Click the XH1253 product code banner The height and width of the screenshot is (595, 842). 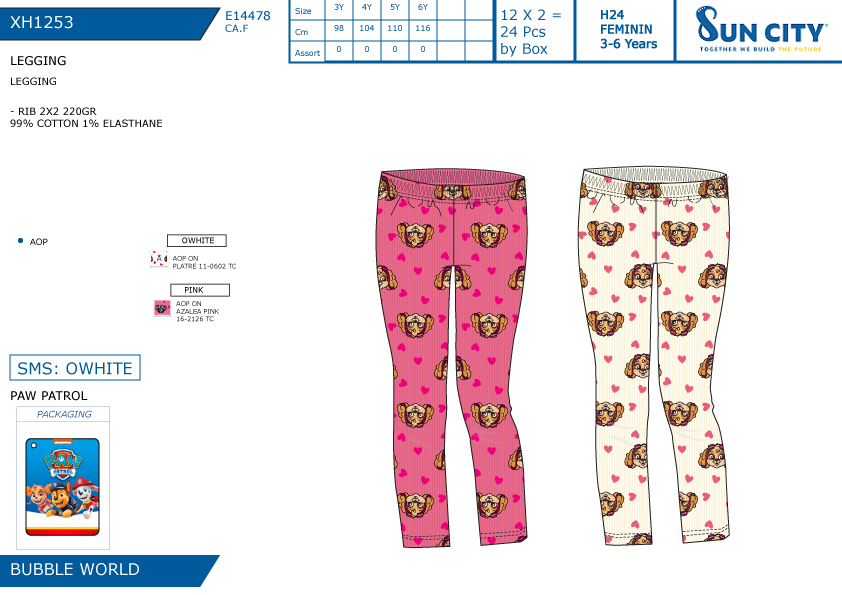click(105, 24)
